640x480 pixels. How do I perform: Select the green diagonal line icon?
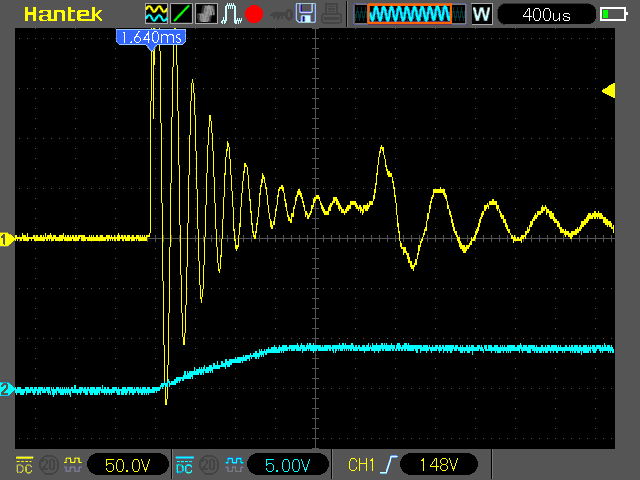181,14
